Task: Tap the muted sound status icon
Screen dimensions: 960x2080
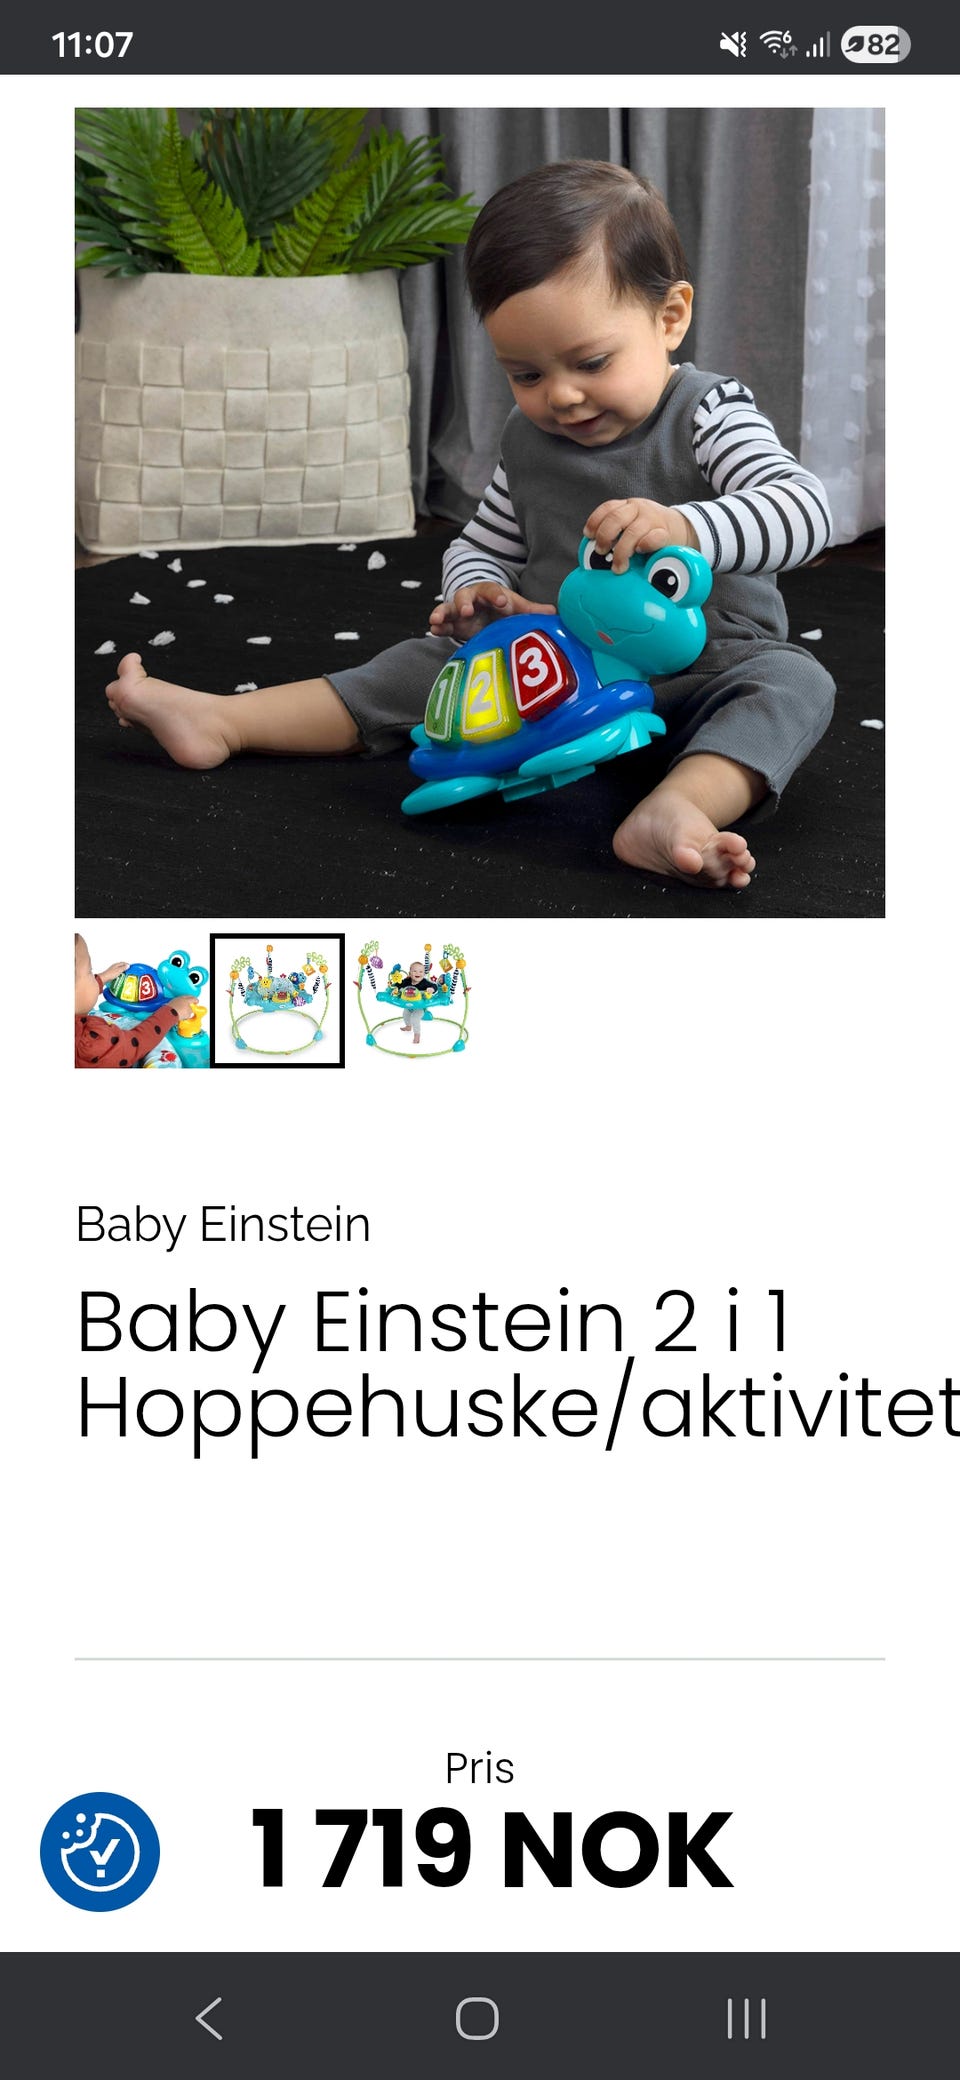Action: click(733, 44)
